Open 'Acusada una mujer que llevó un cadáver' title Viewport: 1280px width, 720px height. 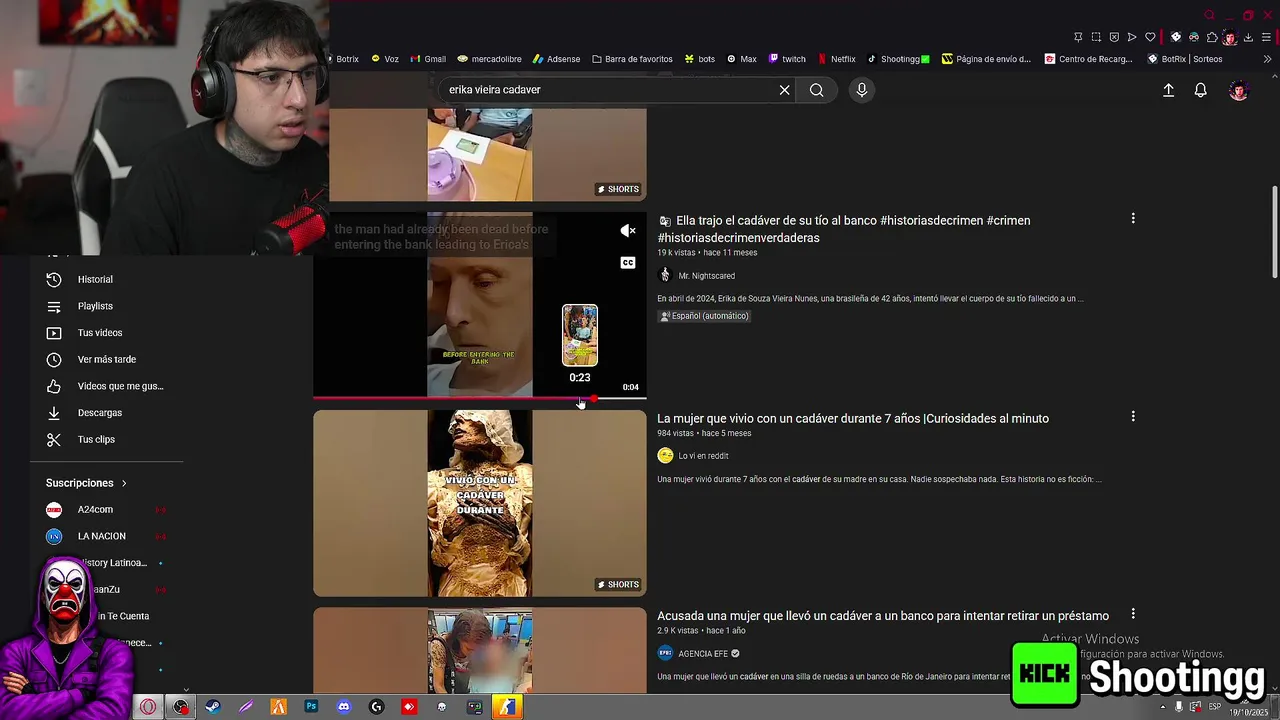tap(883, 616)
